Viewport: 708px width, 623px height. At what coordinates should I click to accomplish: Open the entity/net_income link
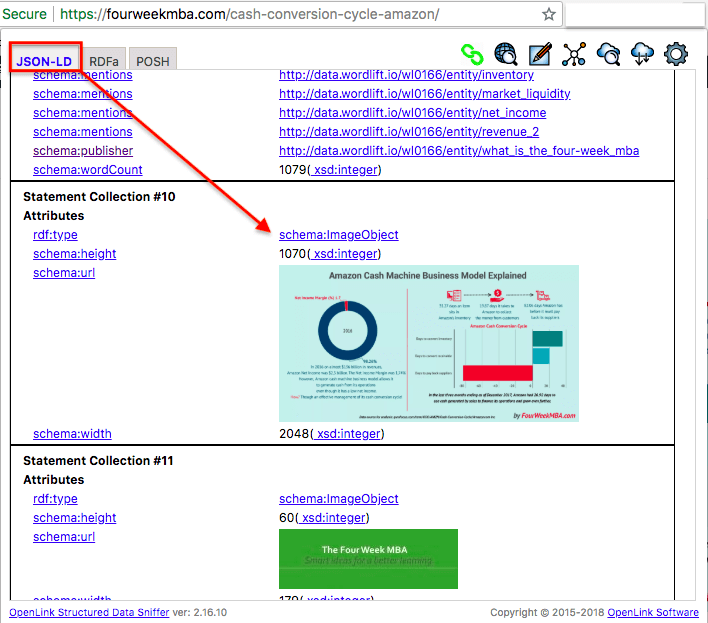[x=412, y=113]
